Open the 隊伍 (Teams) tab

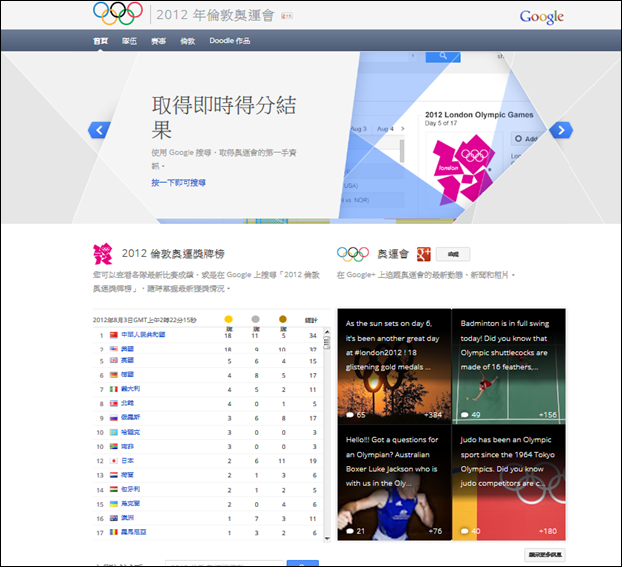point(129,41)
